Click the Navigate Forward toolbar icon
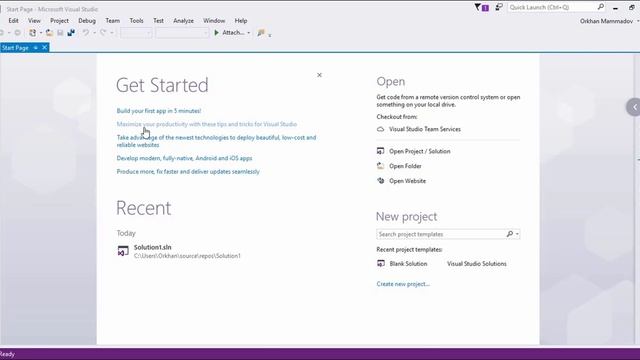The width and height of the screenshot is (640, 360). [x=17, y=33]
